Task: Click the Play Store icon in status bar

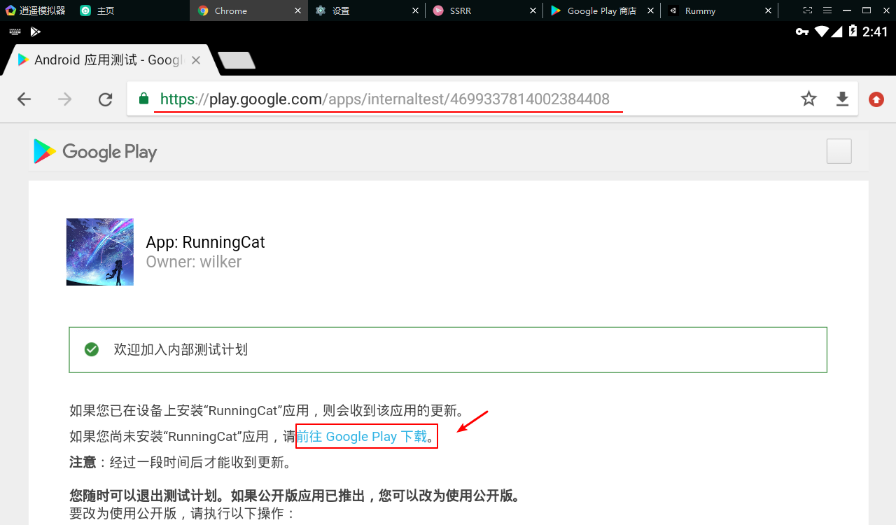Action: pos(35,31)
